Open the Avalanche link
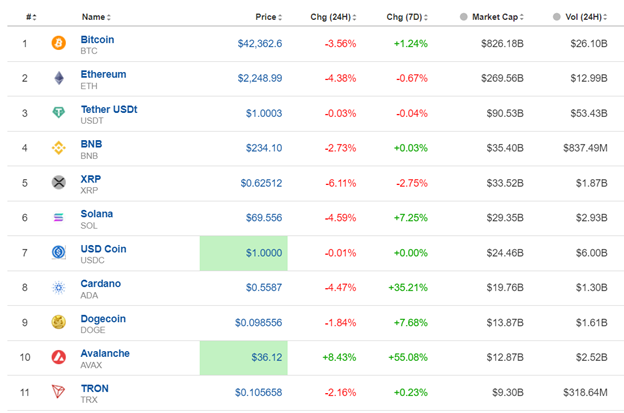This screenshot has width=624, height=413. coord(105,353)
